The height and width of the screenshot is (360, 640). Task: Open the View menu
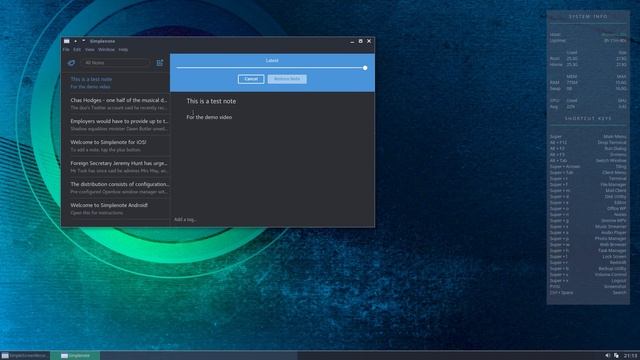tap(89, 49)
